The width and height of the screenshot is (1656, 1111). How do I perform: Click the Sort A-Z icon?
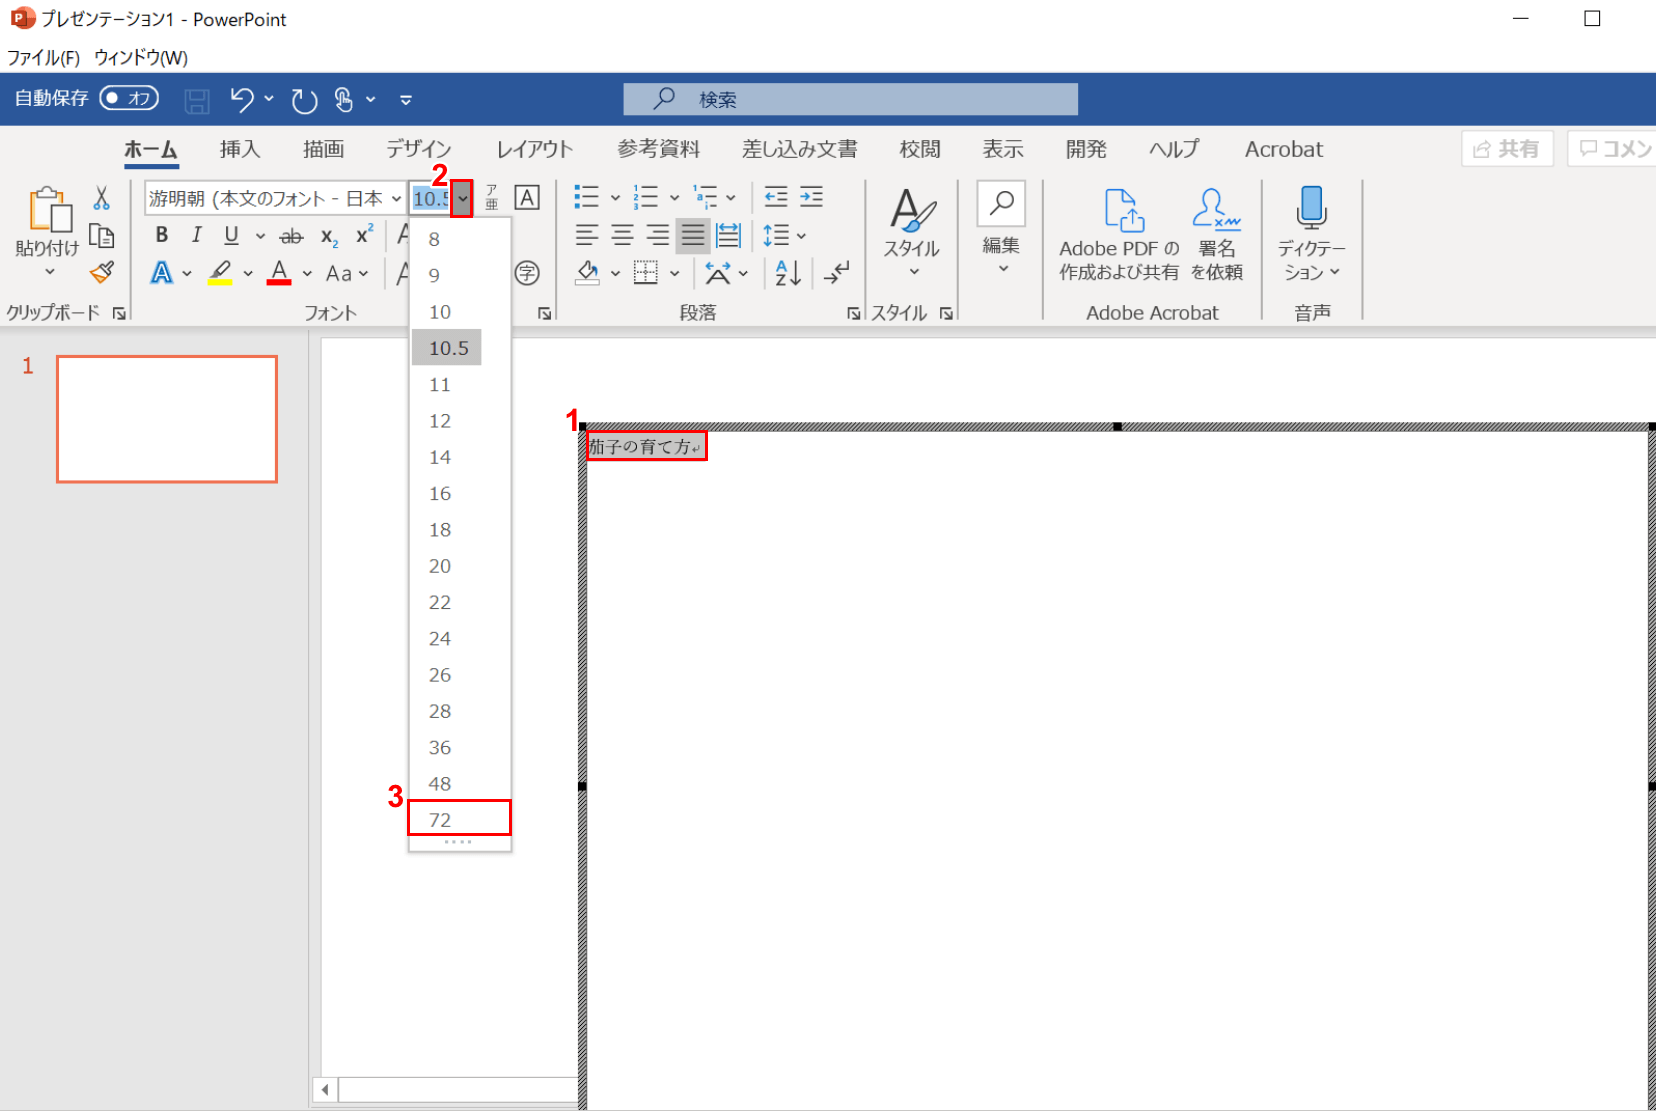(x=788, y=272)
